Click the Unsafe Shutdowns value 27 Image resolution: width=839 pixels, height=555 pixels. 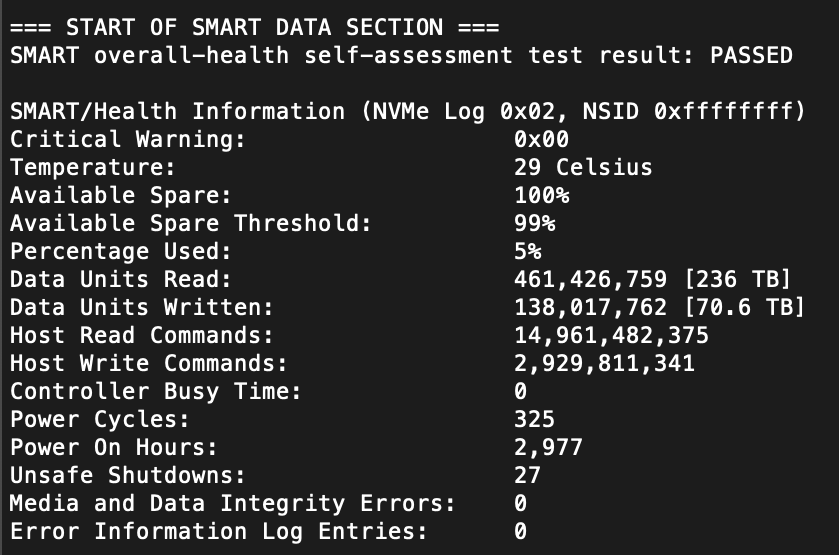(x=527, y=475)
